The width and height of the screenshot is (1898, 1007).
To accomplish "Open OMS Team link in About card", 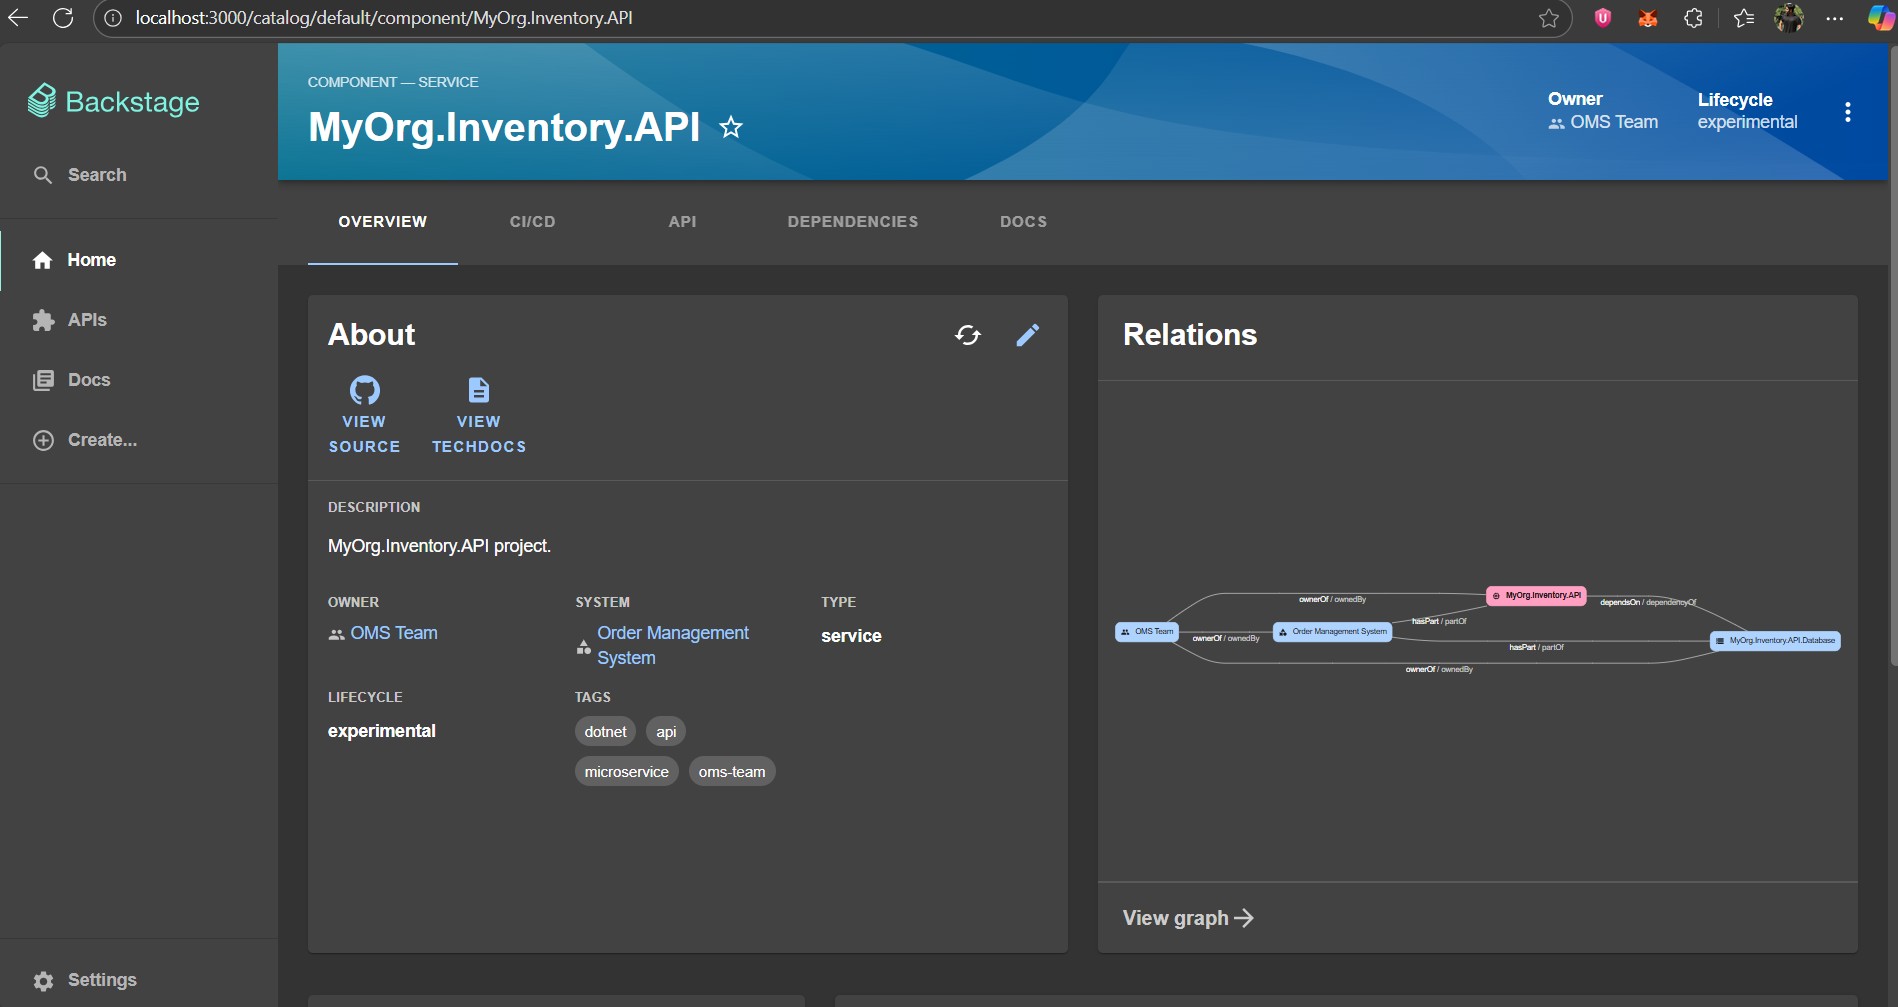I will tap(393, 633).
